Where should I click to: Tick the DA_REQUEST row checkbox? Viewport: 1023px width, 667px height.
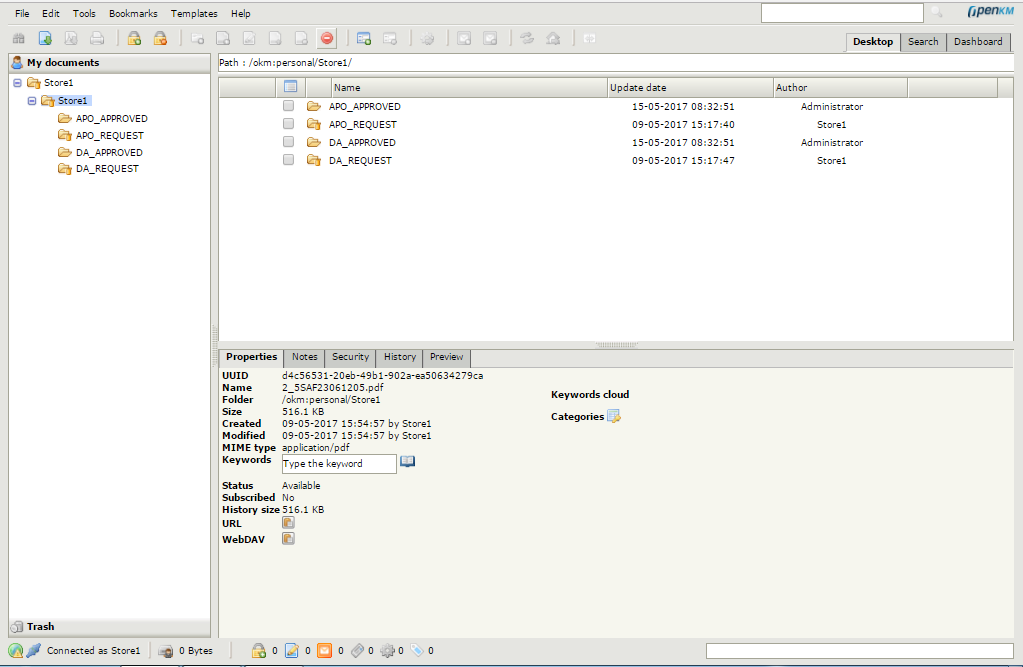point(288,160)
